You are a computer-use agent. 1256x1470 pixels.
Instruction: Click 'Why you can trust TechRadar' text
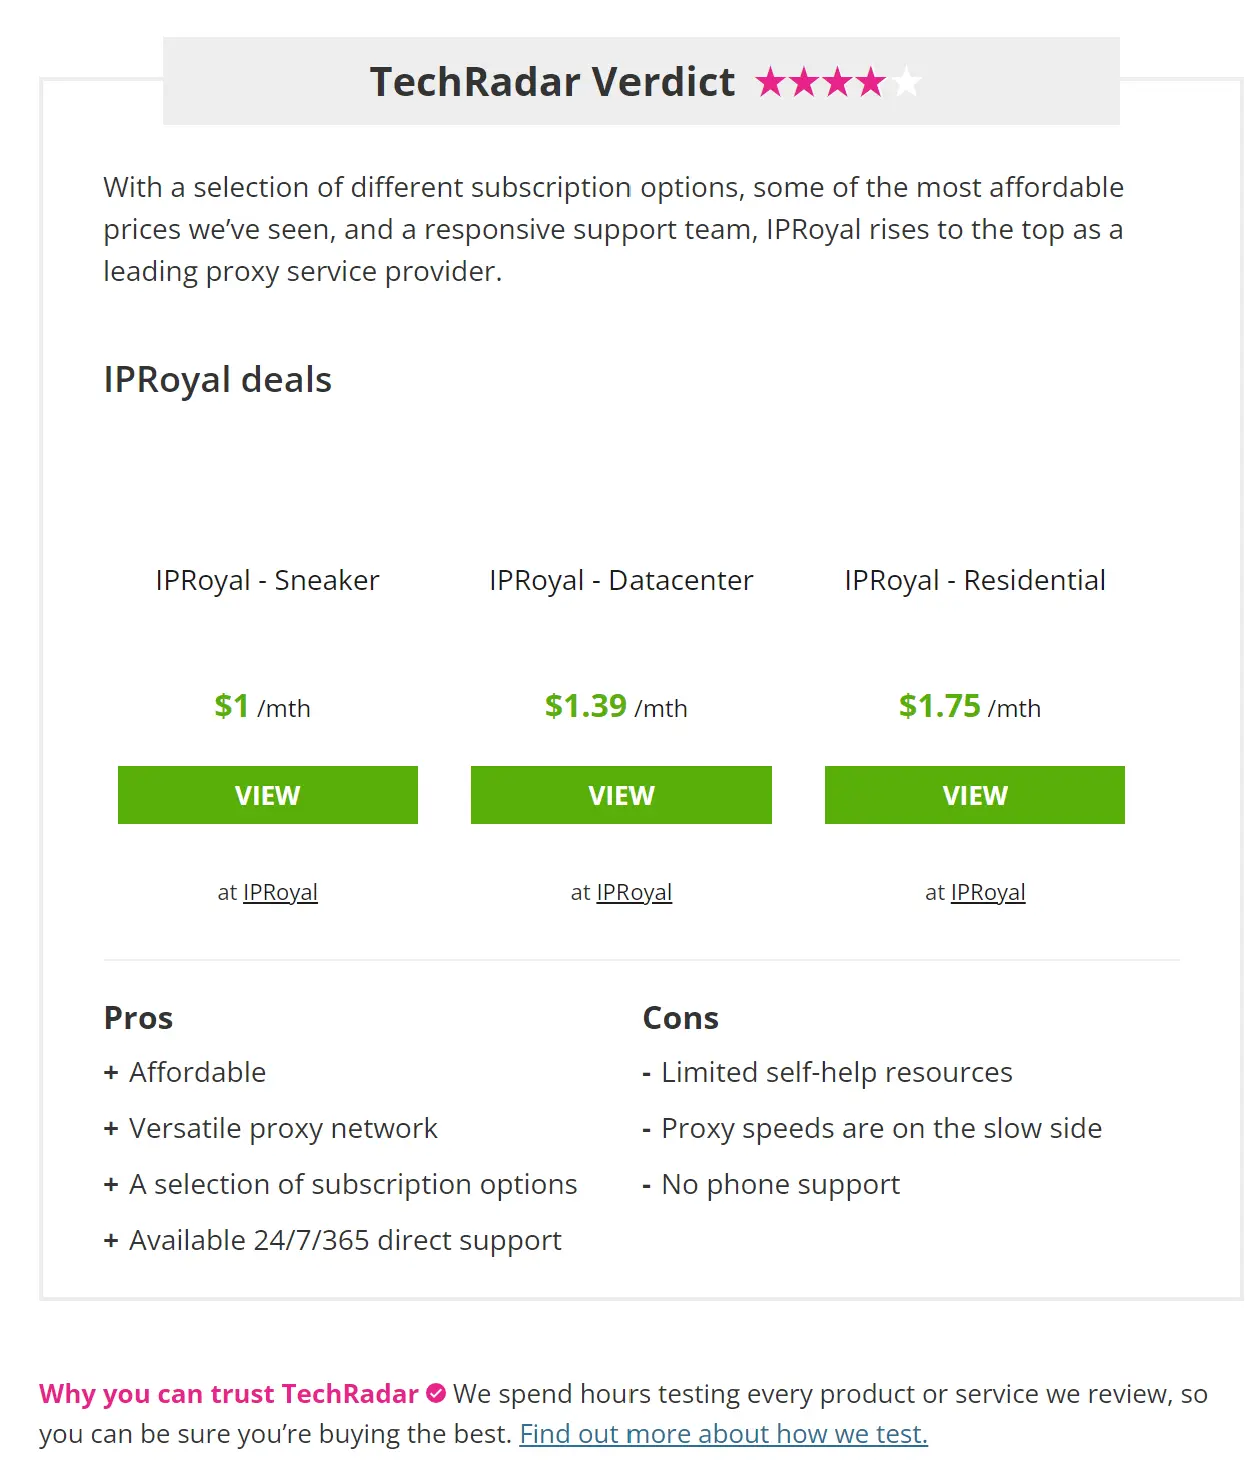(229, 1393)
